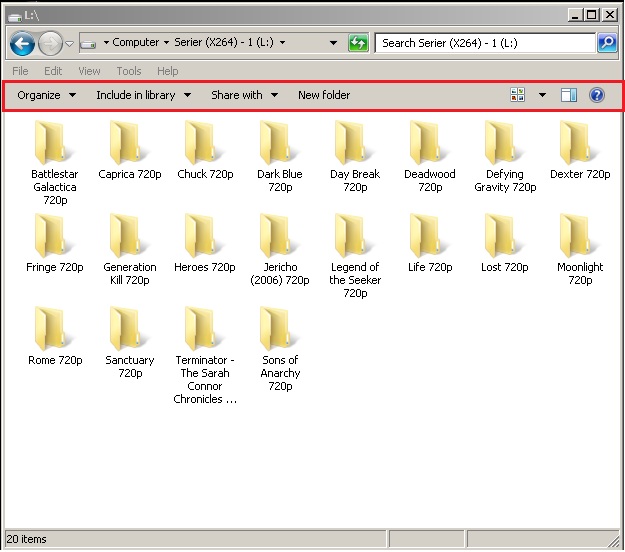
Task: Select Sons of Anarchy 720p folder
Action: pyautogui.click(x=280, y=349)
